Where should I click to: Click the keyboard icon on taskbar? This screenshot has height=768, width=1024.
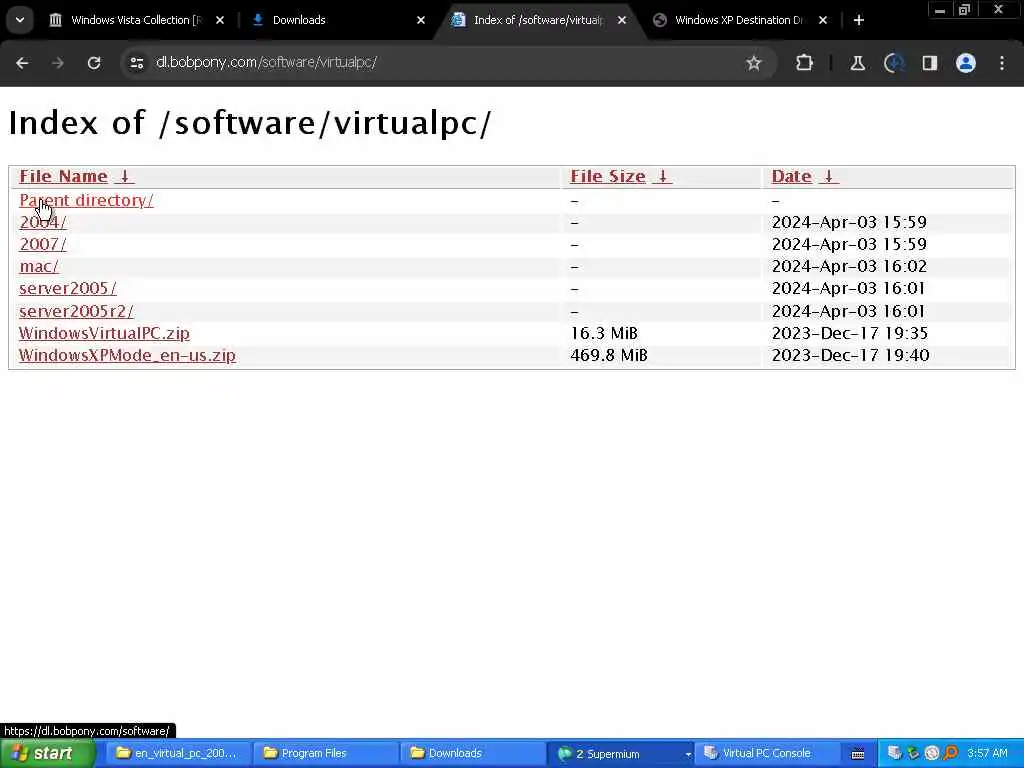pos(858,754)
